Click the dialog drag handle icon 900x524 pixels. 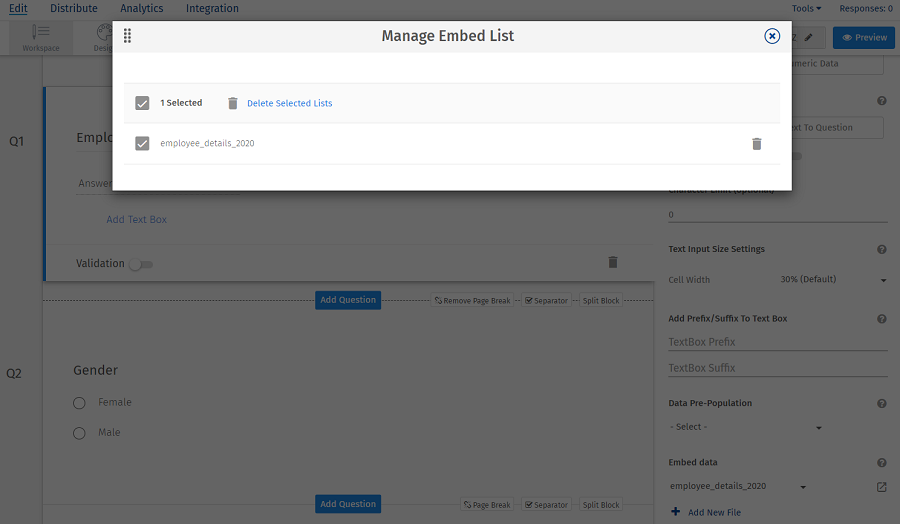coord(128,36)
